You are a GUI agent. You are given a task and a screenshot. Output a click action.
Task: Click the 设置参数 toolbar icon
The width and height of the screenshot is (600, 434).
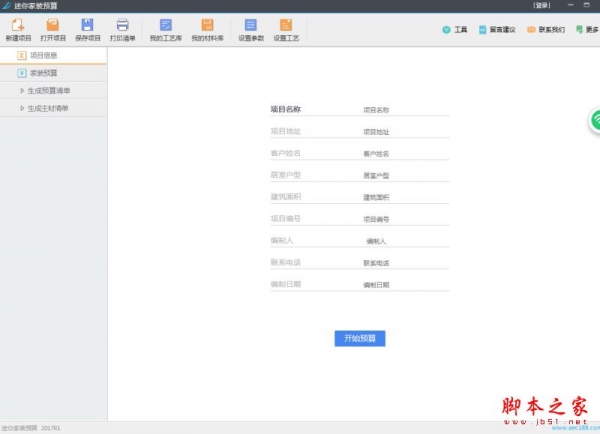250,25
